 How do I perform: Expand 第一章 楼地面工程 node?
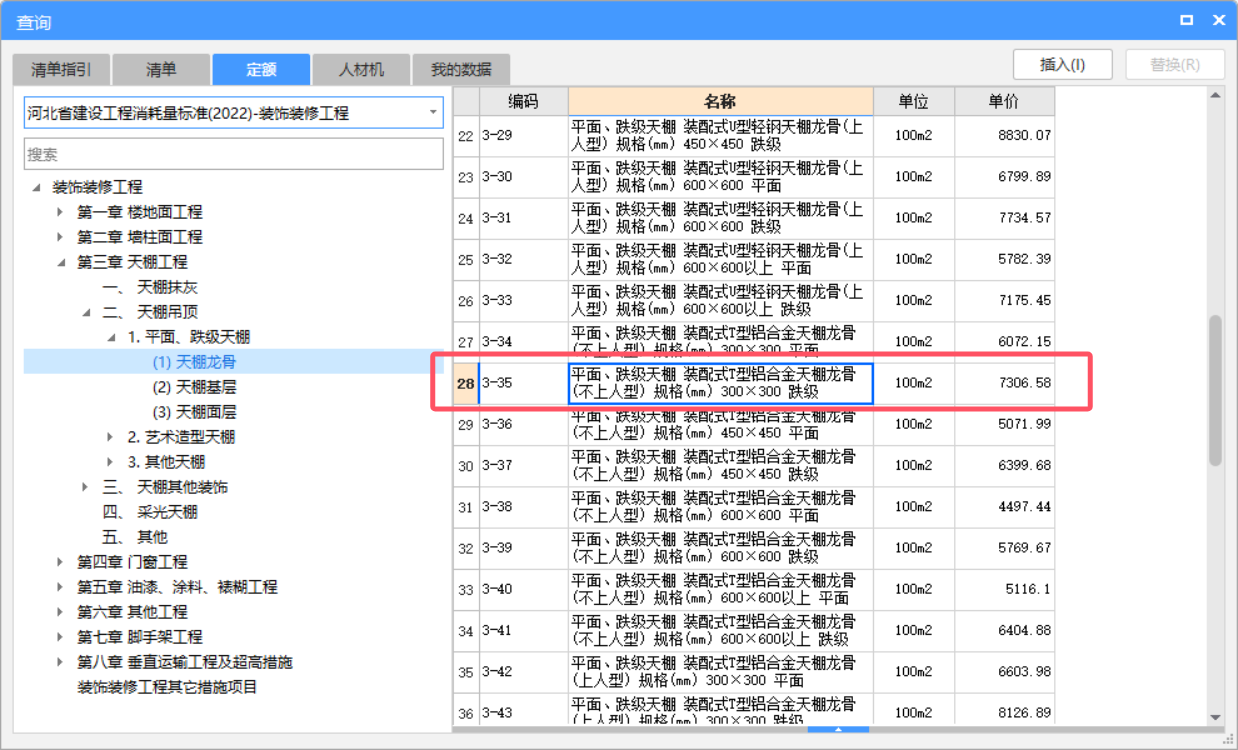61,212
